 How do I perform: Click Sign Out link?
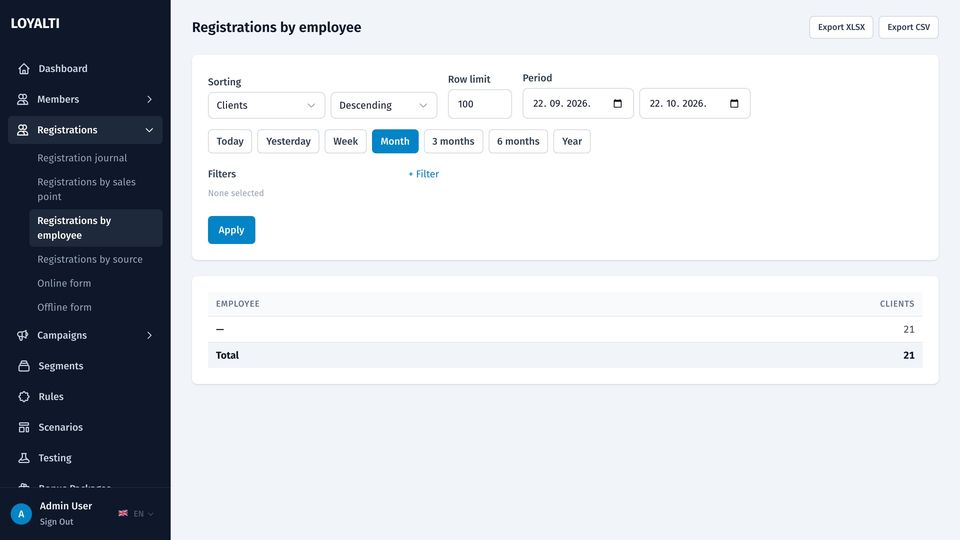[56, 522]
